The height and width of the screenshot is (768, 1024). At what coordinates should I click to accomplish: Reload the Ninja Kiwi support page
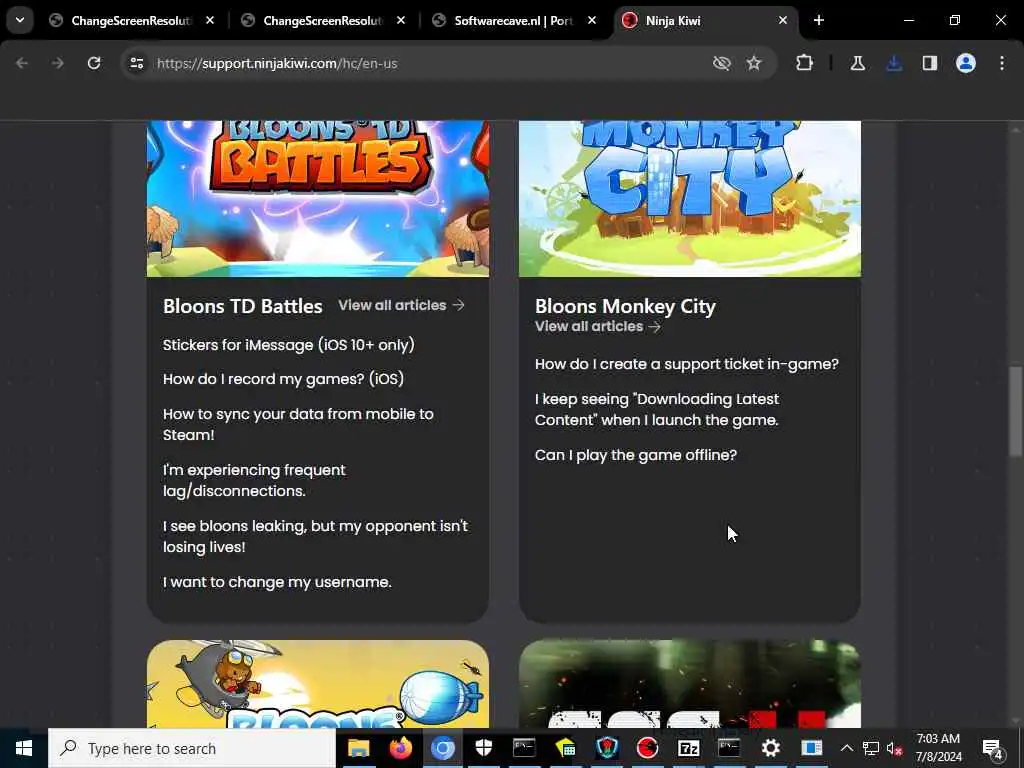[x=94, y=63]
